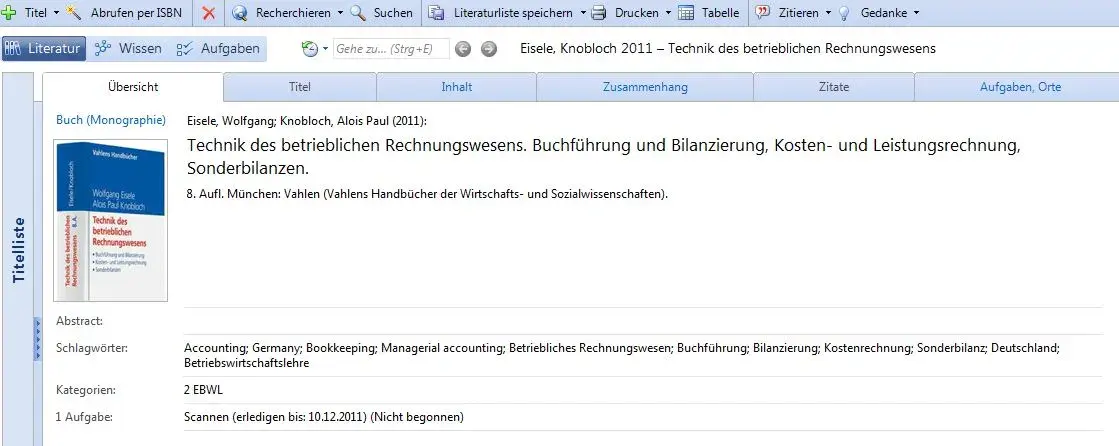Expand the Literaturliste speichern dropdown arrow

583,13
